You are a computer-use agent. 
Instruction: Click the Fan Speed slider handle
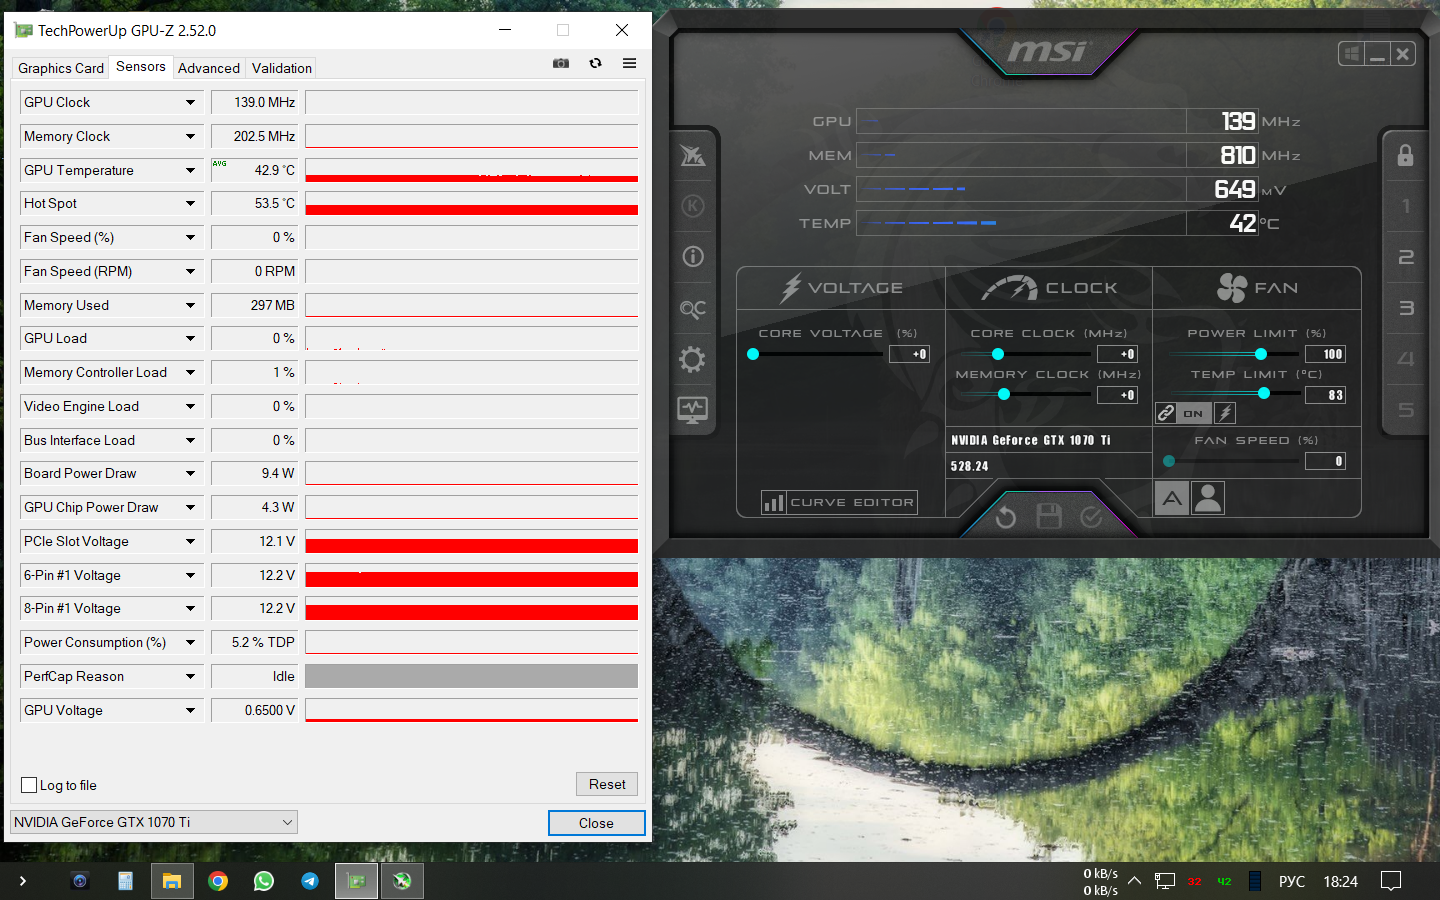pyautogui.click(x=1169, y=461)
